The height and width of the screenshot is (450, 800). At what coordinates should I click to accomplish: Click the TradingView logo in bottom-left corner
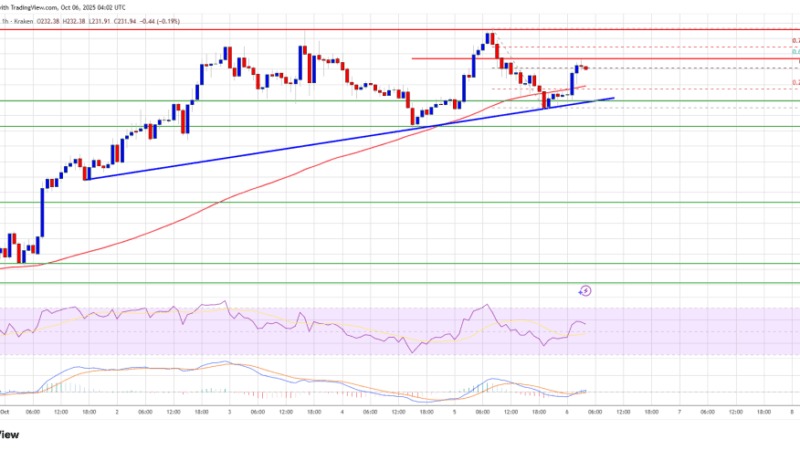8,435
